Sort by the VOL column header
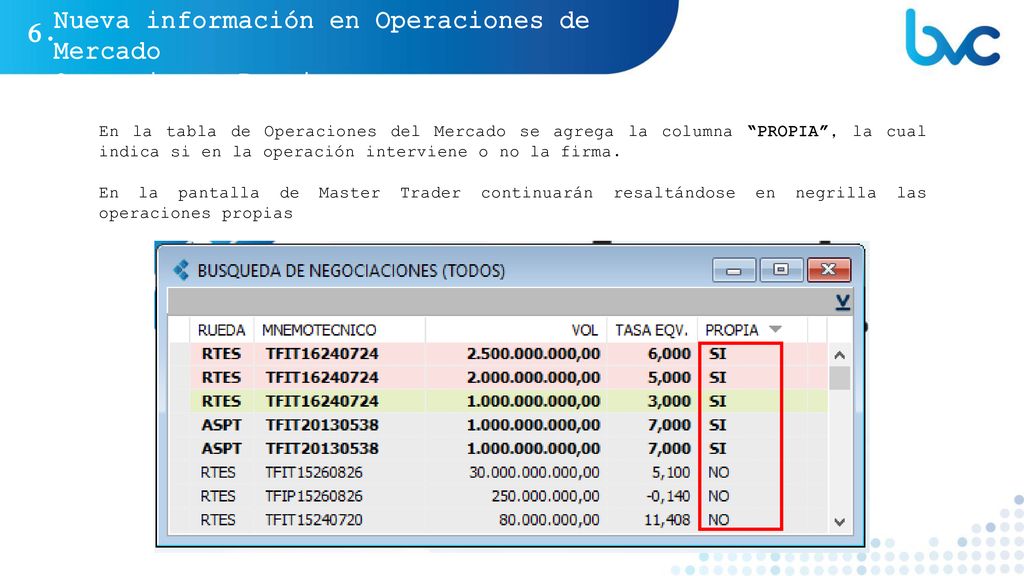This screenshot has height=576, width=1024. point(517,330)
